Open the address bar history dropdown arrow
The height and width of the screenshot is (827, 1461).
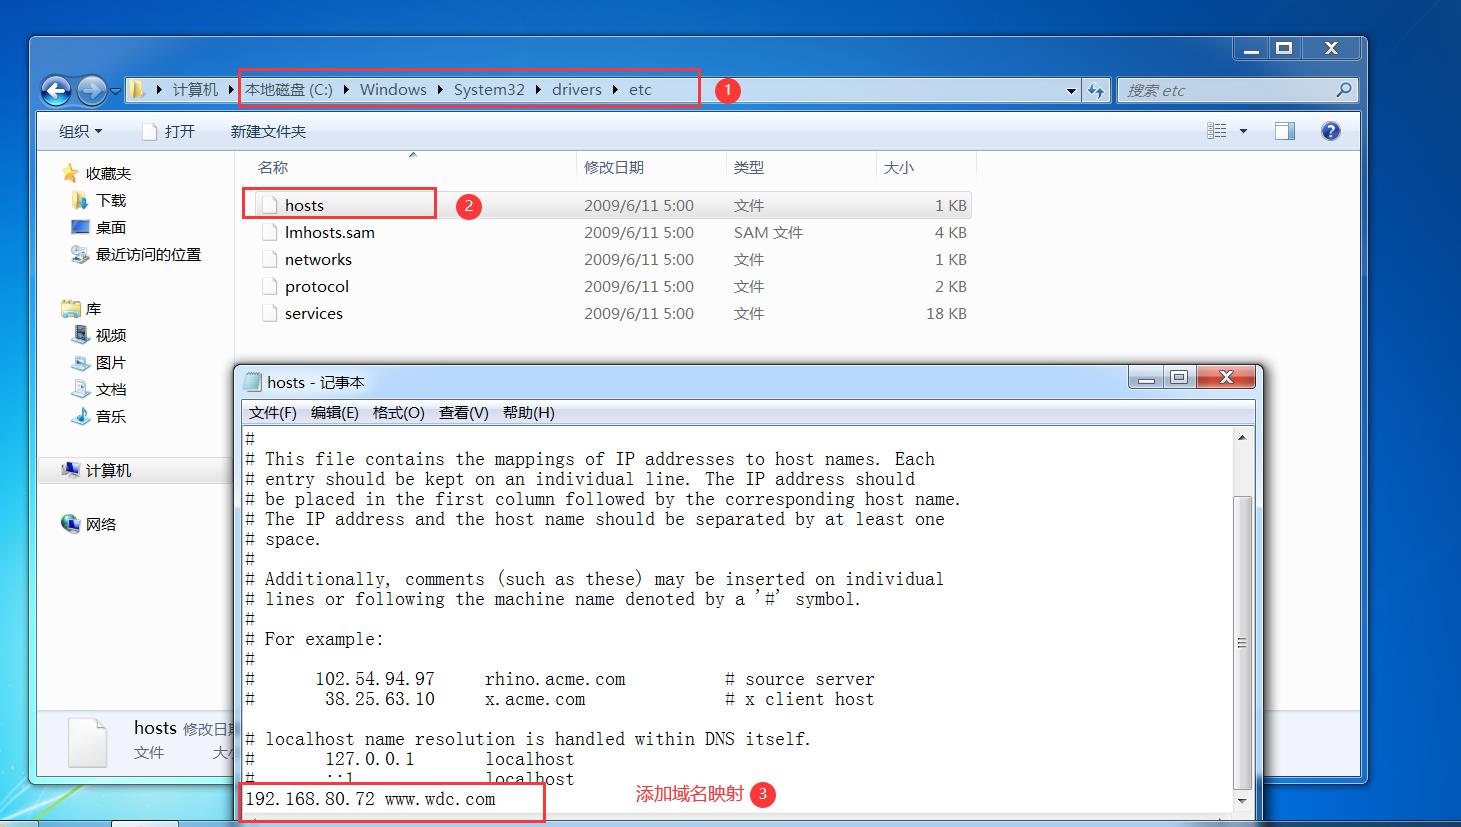(1071, 90)
